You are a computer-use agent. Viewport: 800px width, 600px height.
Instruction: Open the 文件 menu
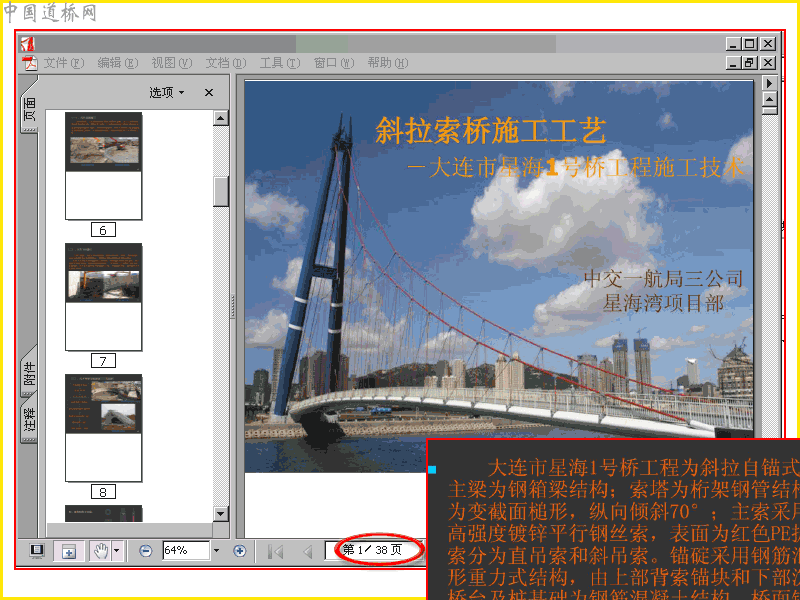click(x=63, y=63)
